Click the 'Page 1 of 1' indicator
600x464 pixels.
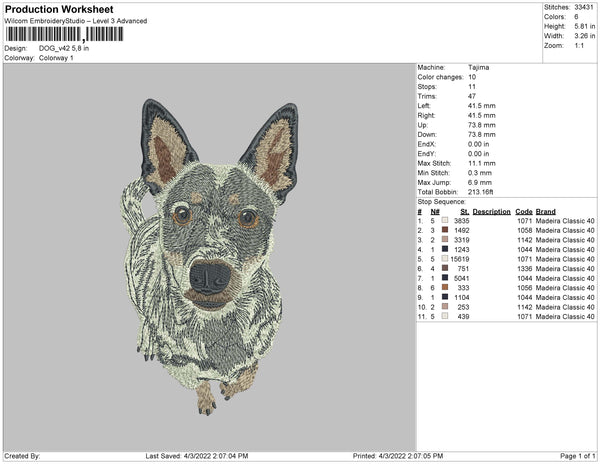(x=578, y=456)
